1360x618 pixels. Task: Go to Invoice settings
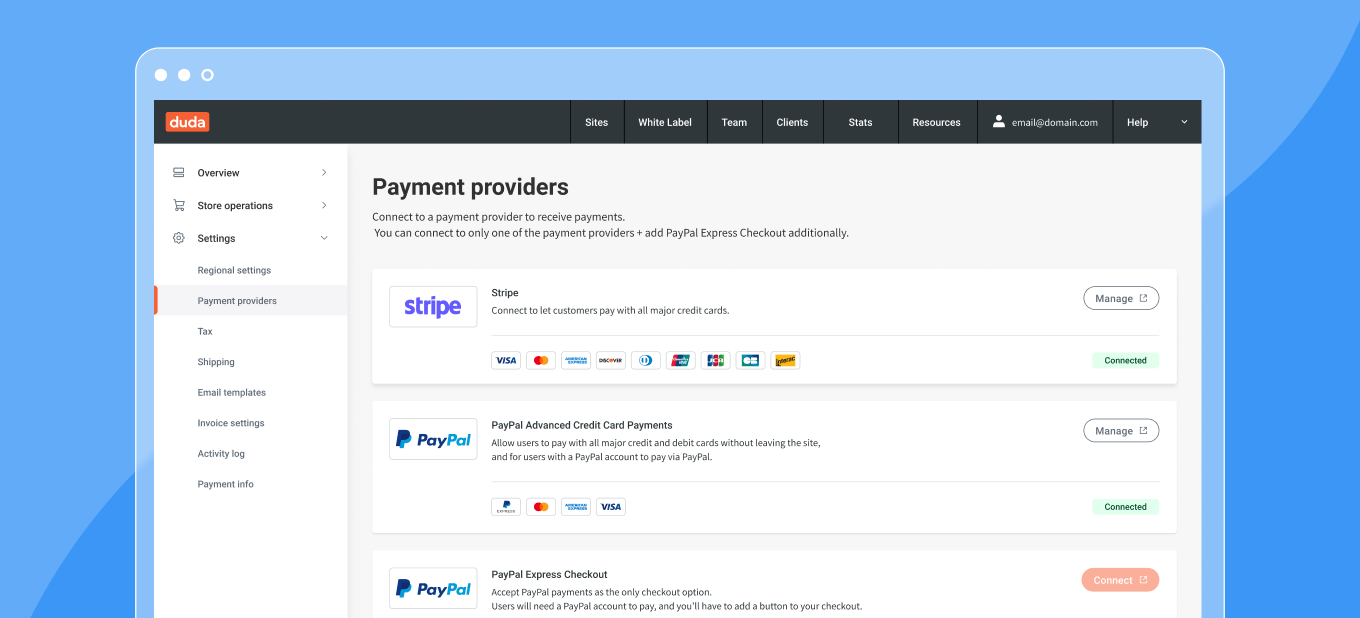coord(231,423)
